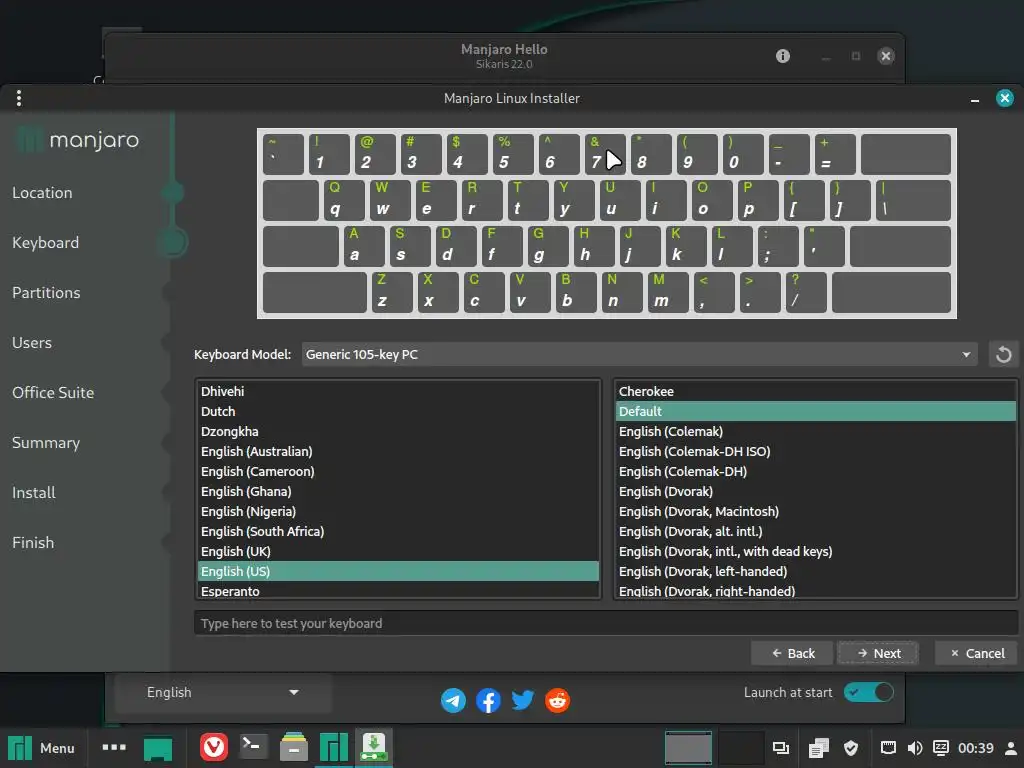
Task: Open the terminal from taskbar
Action: click(x=253, y=748)
